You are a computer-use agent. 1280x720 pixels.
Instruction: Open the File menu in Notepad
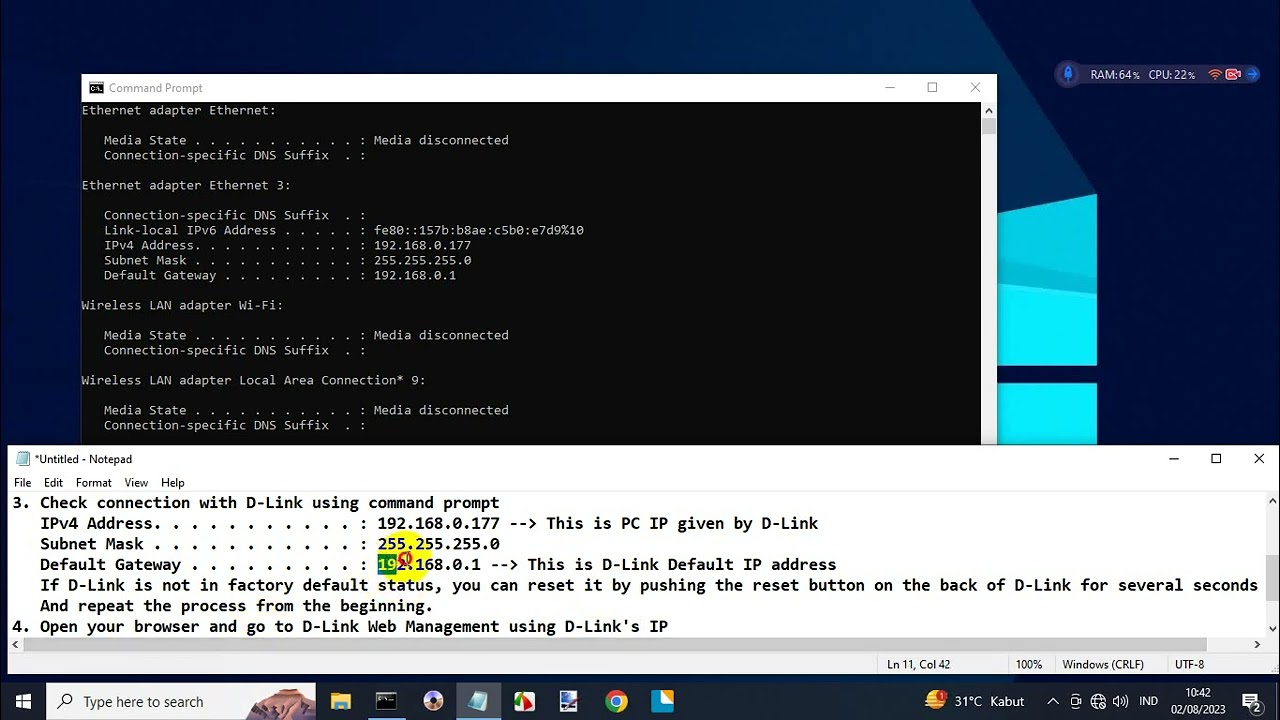coord(22,483)
